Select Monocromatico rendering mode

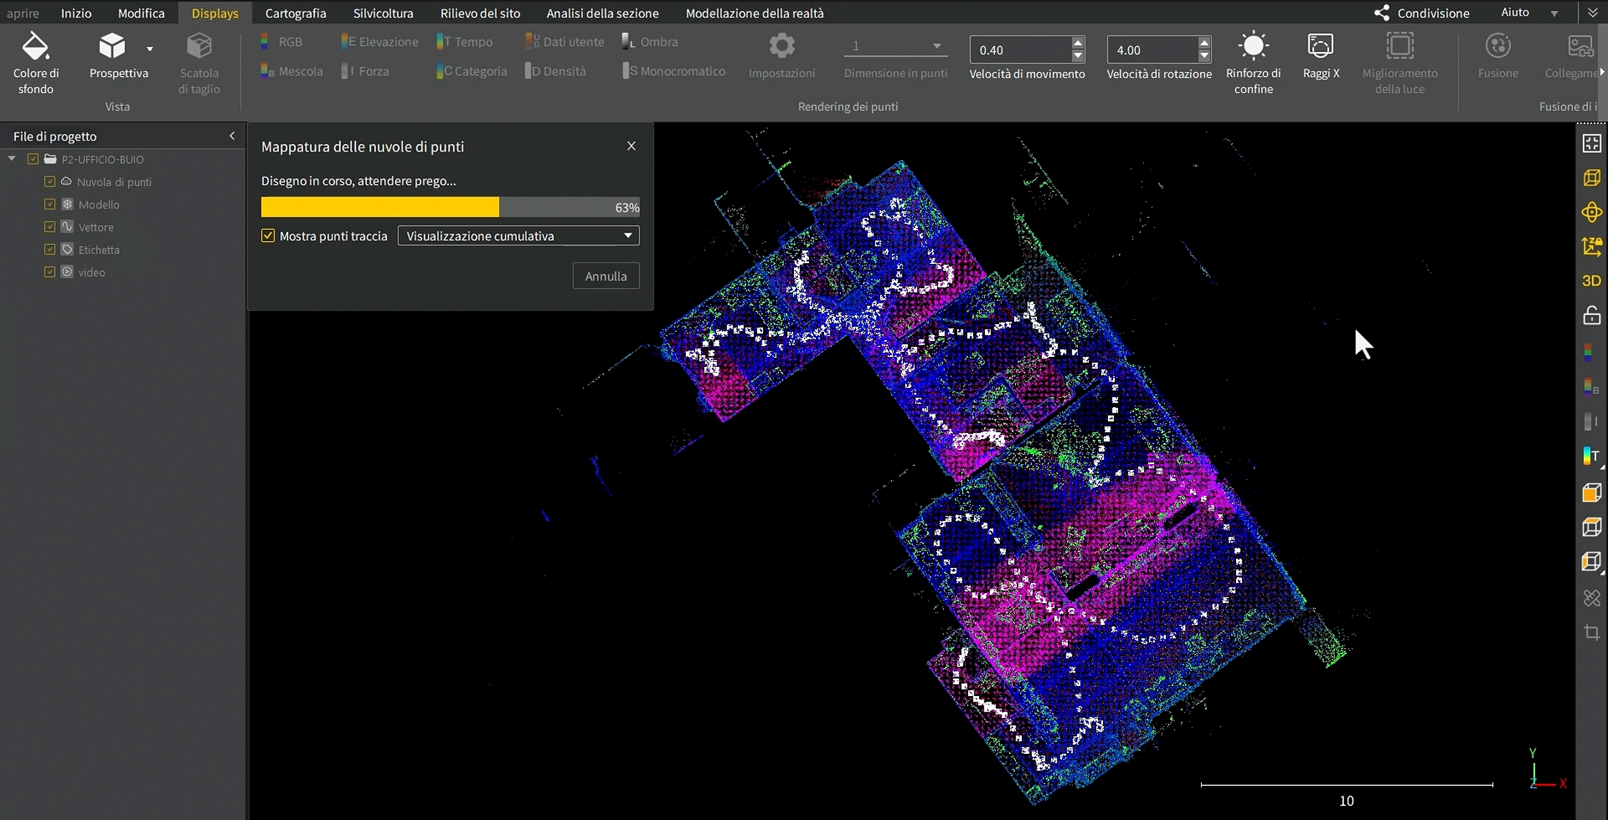click(673, 71)
